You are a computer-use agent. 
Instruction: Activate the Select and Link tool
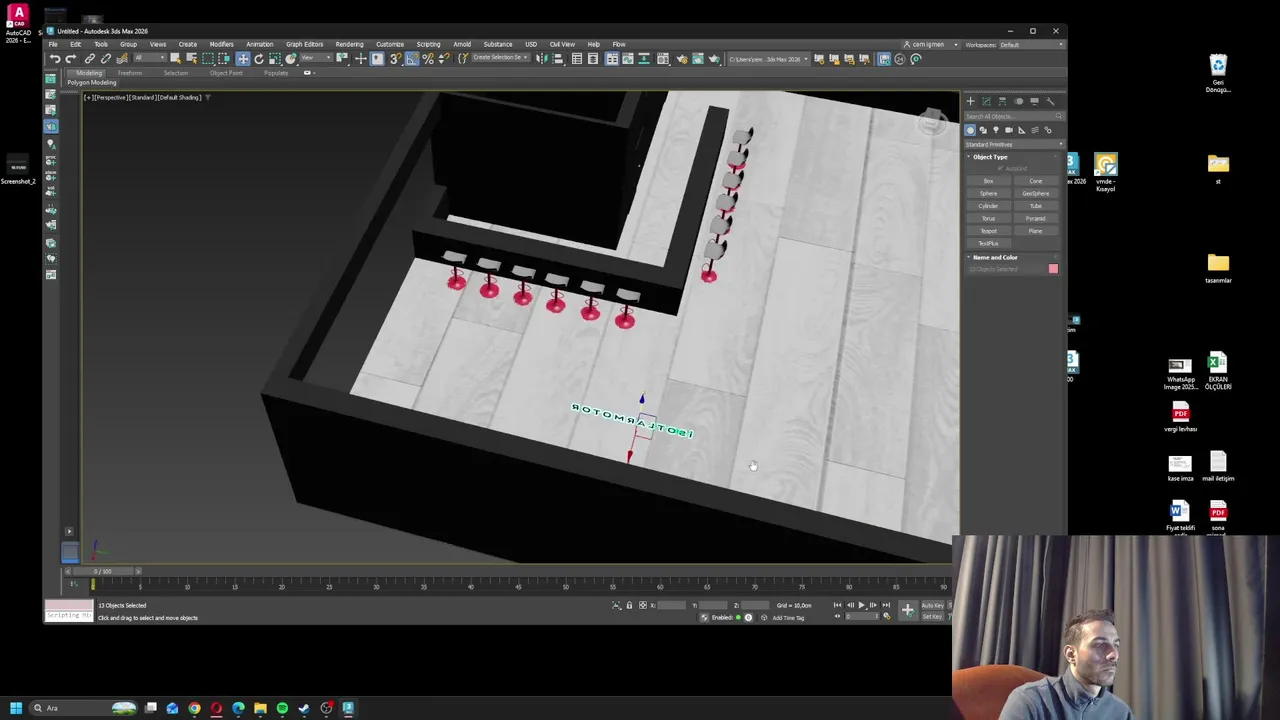[x=90, y=58]
